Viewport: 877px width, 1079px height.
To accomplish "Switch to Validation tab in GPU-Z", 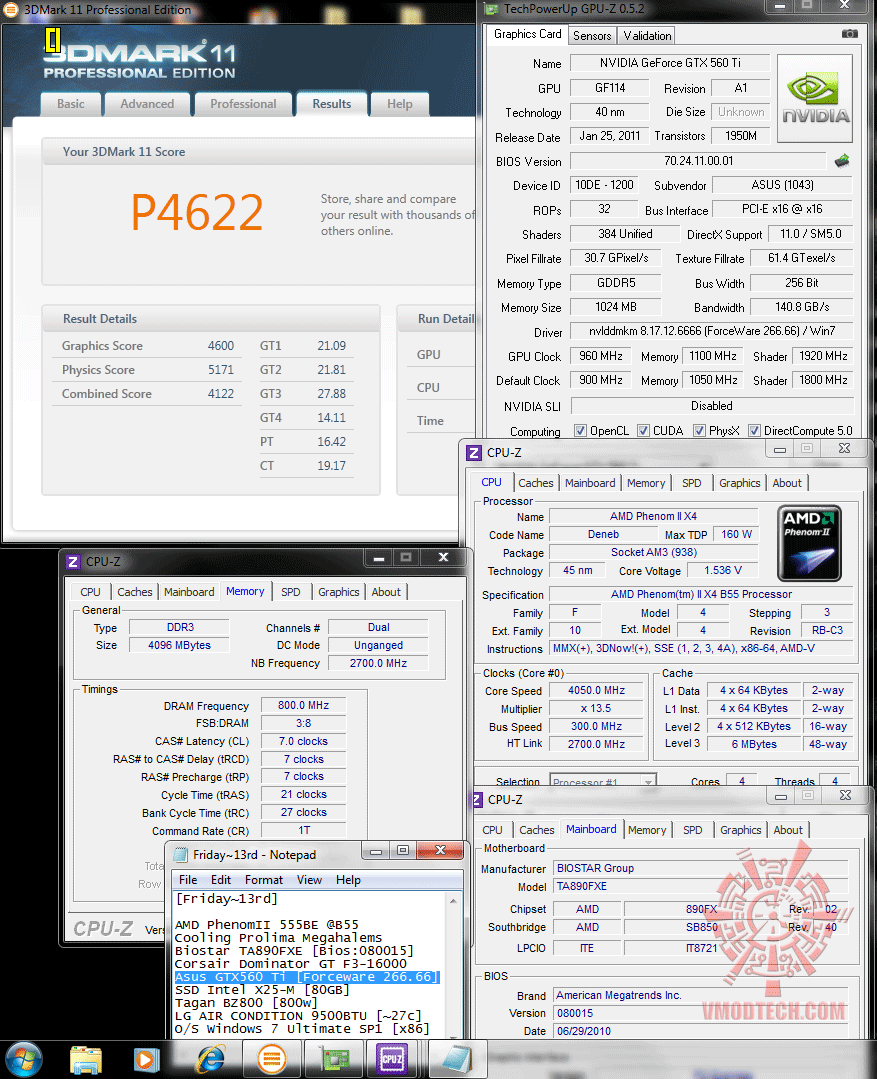I will click(x=647, y=36).
